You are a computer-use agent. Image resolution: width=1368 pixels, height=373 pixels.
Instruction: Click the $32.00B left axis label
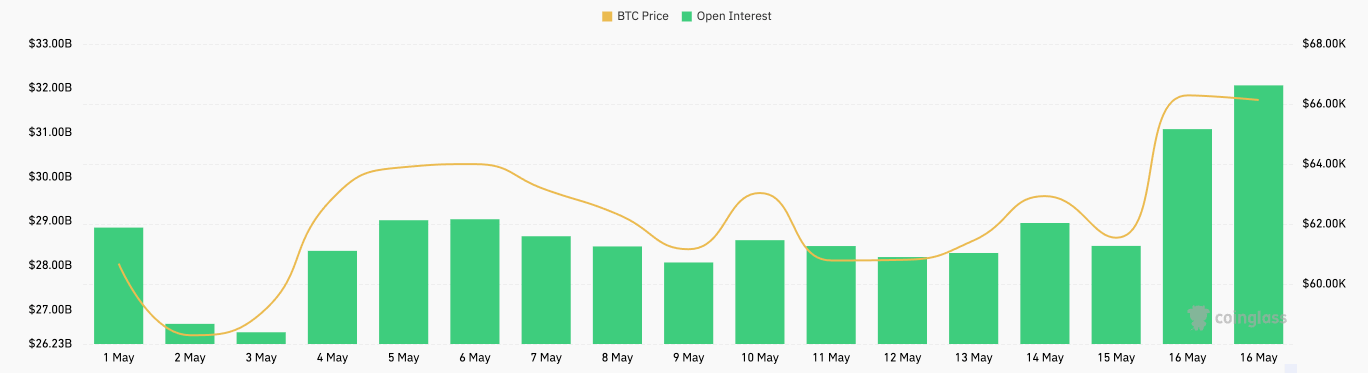point(50,88)
